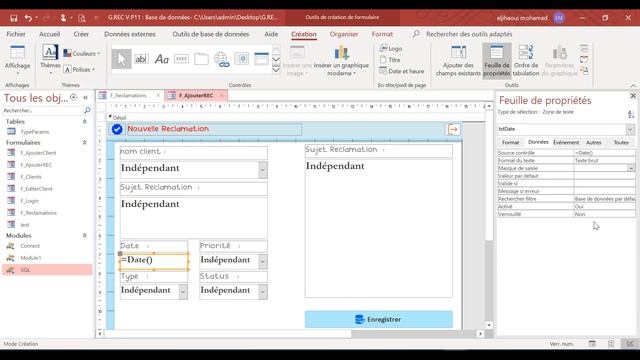Open the nom client combo box arrow
640x360 pixels.
click(263, 169)
